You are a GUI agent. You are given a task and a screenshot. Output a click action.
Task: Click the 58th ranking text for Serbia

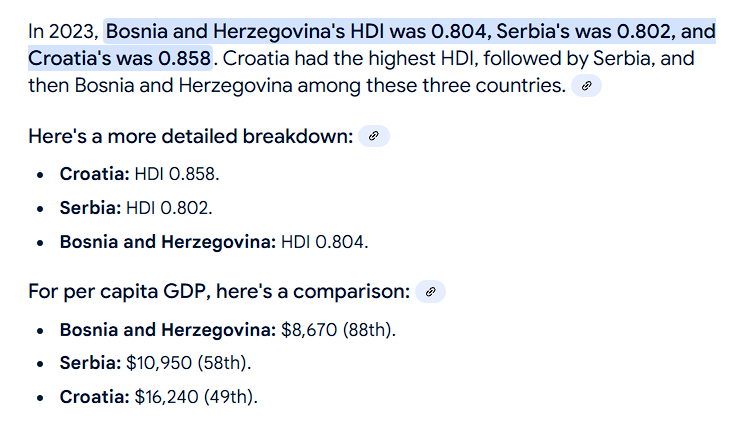point(224,363)
